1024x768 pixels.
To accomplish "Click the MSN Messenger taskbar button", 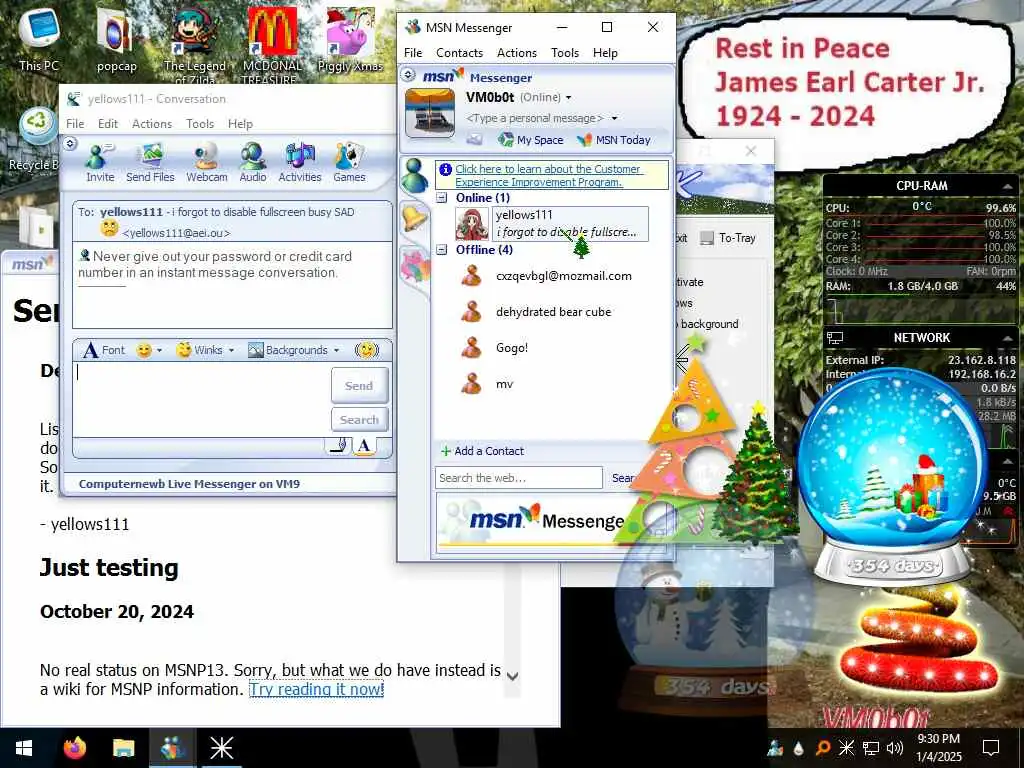I will click(172, 748).
